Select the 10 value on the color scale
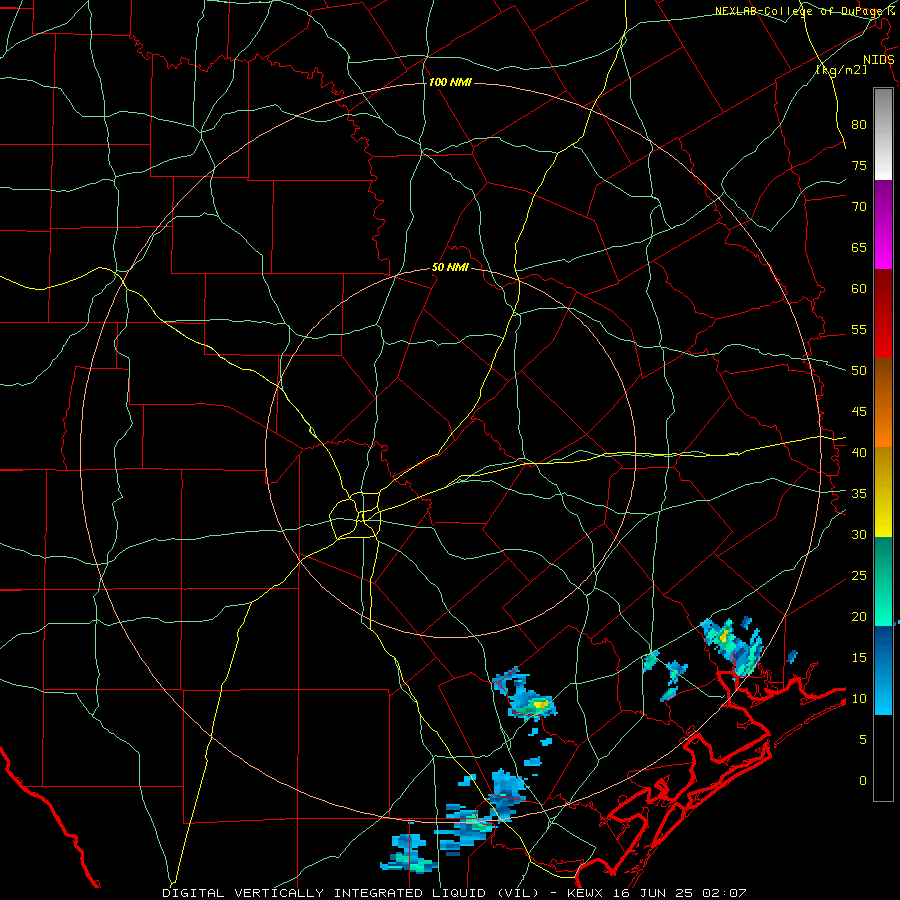The height and width of the screenshot is (900, 900). tap(859, 699)
